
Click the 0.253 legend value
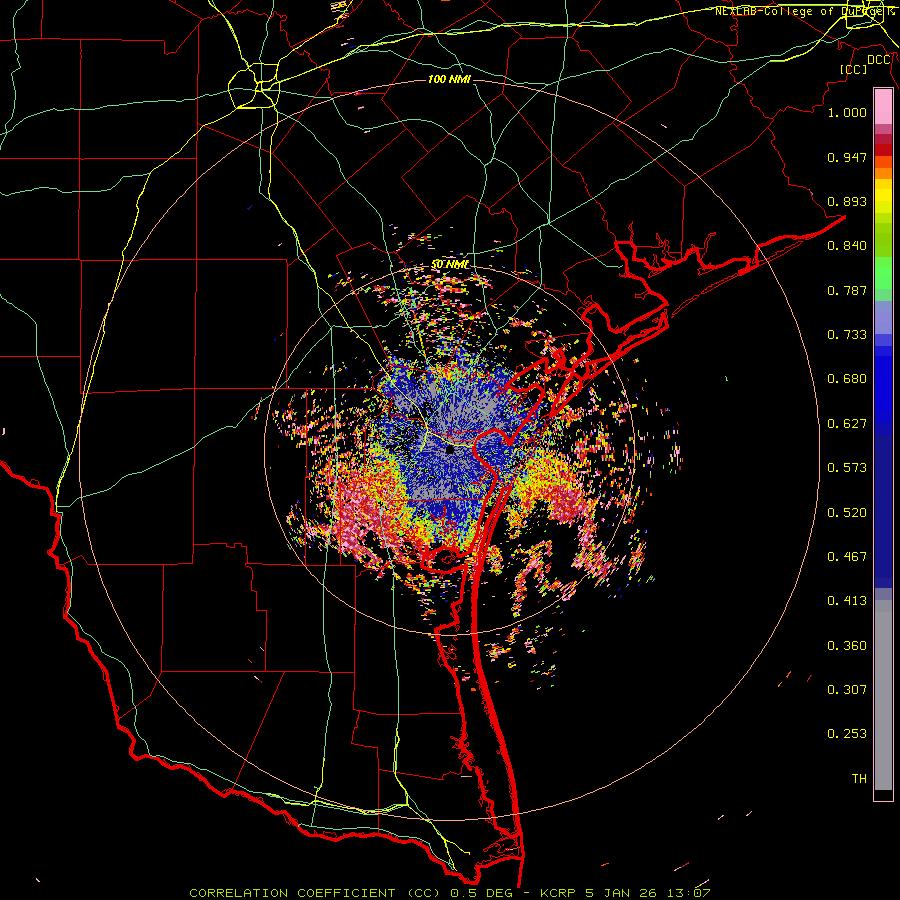[847, 734]
